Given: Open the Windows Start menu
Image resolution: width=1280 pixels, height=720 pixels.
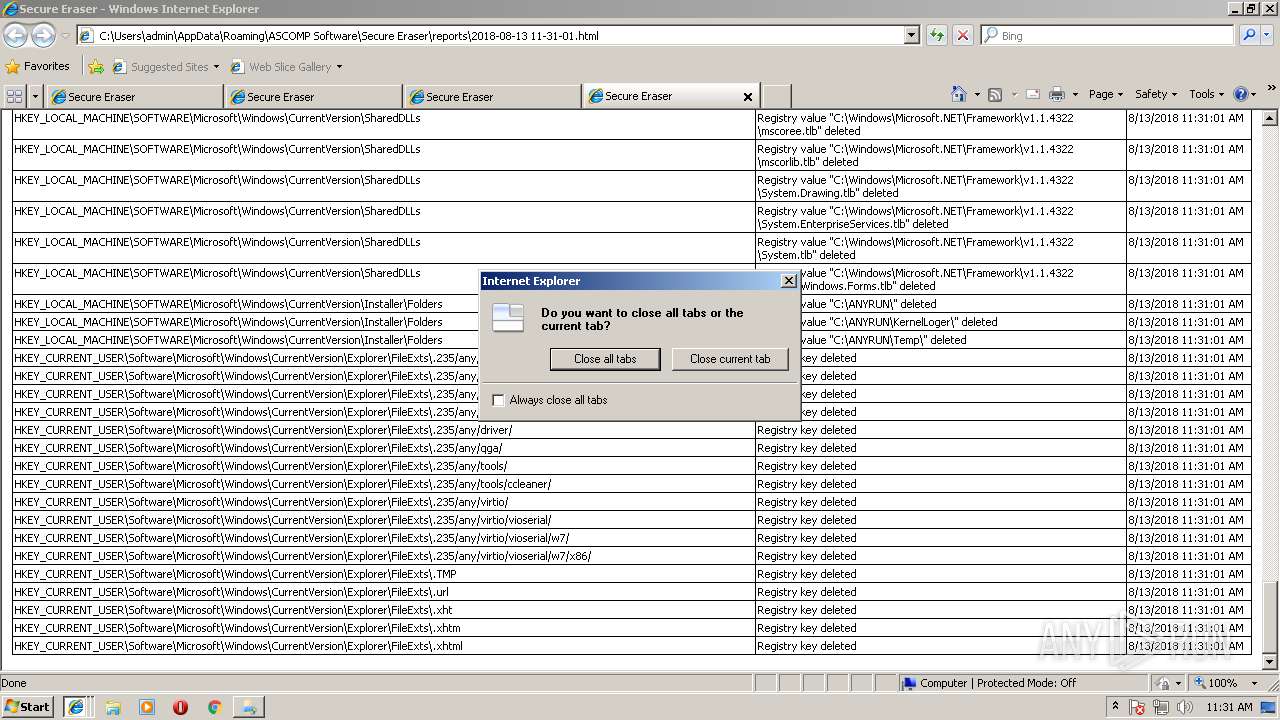Looking at the screenshot, I should [x=28, y=707].
